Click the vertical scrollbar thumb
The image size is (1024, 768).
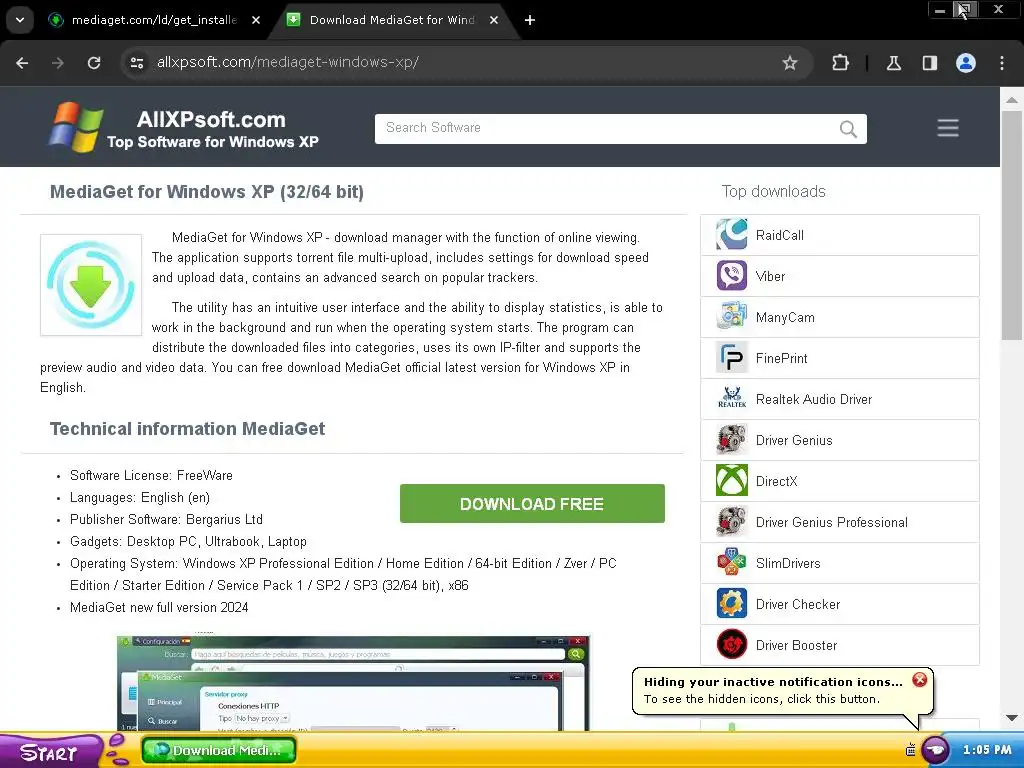pos(1012,225)
